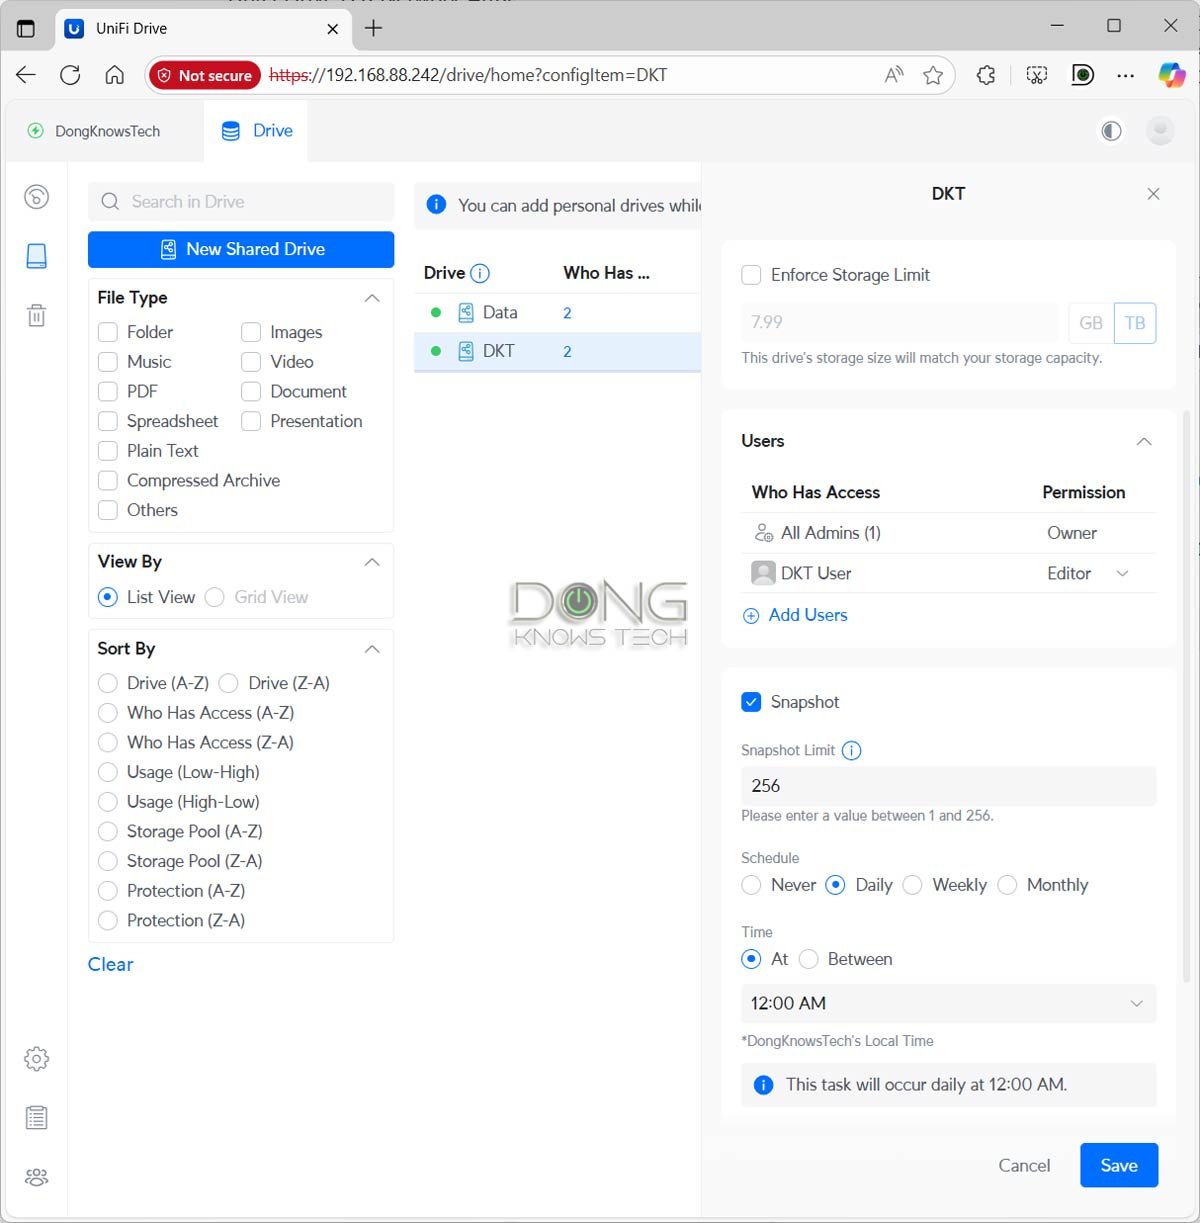Open the trash bin icon in sidebar

36,316
